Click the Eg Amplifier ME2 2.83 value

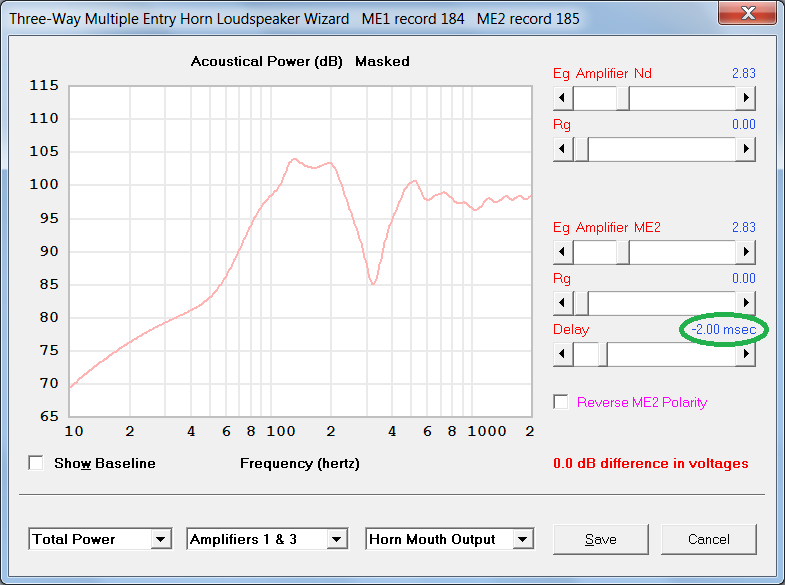743,228
